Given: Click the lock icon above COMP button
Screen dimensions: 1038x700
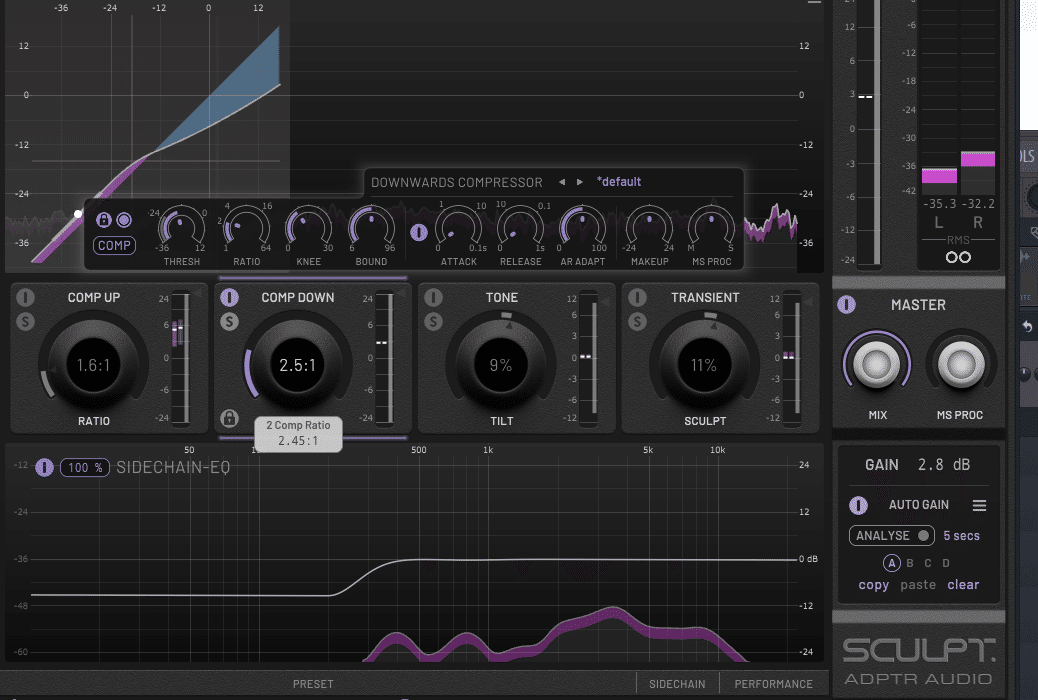Looking at the screenshot, I should (103, 220).
